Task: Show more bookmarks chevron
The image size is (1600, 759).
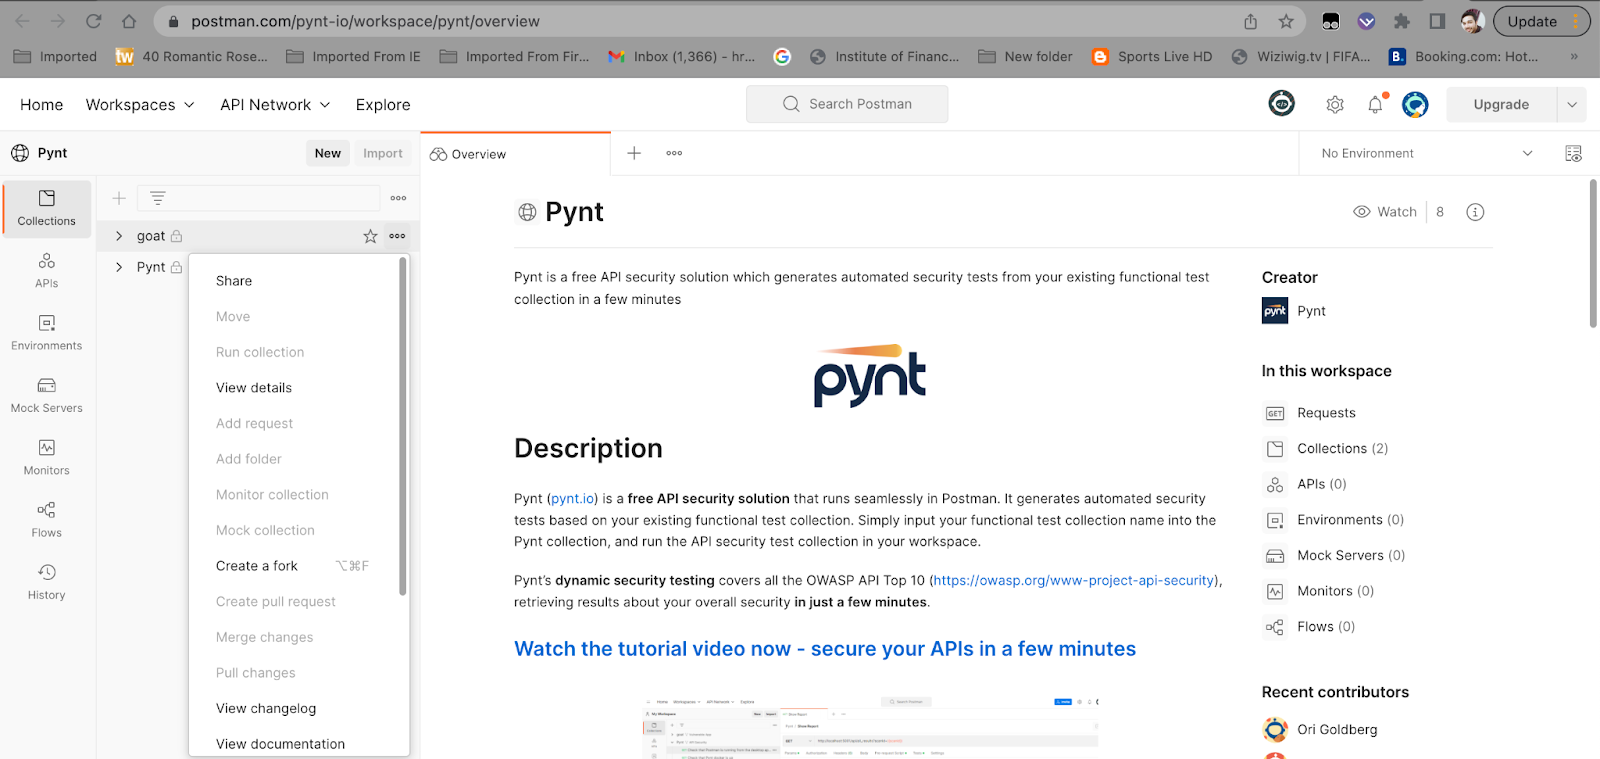Action: [x=1574, y=57]
